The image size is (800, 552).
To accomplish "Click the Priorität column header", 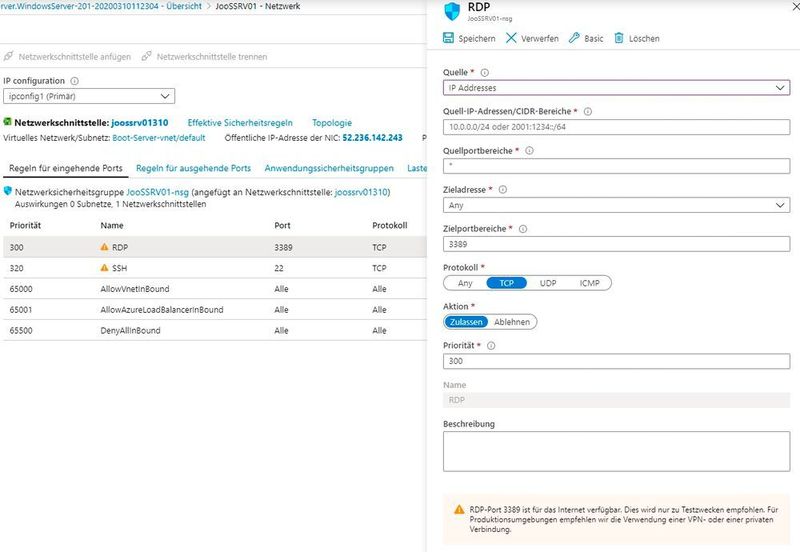I will pos(25,225).
